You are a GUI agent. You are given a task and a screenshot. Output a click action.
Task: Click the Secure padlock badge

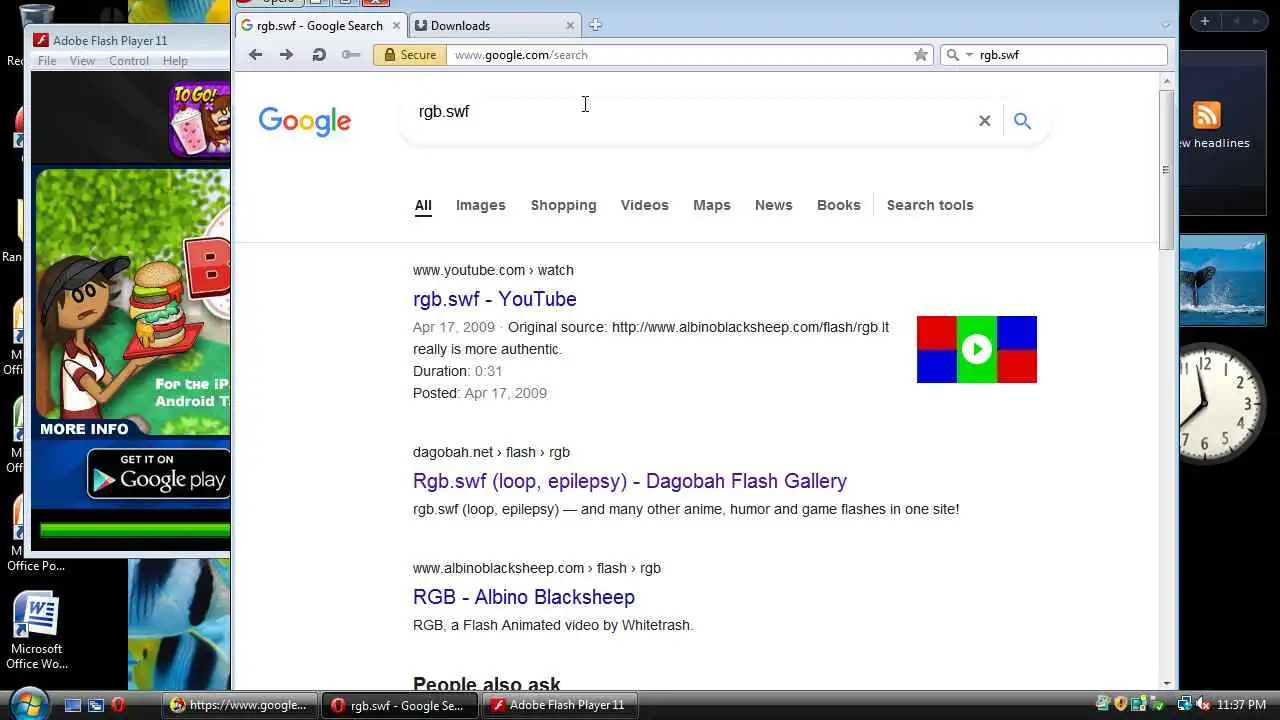pos(408,55)
